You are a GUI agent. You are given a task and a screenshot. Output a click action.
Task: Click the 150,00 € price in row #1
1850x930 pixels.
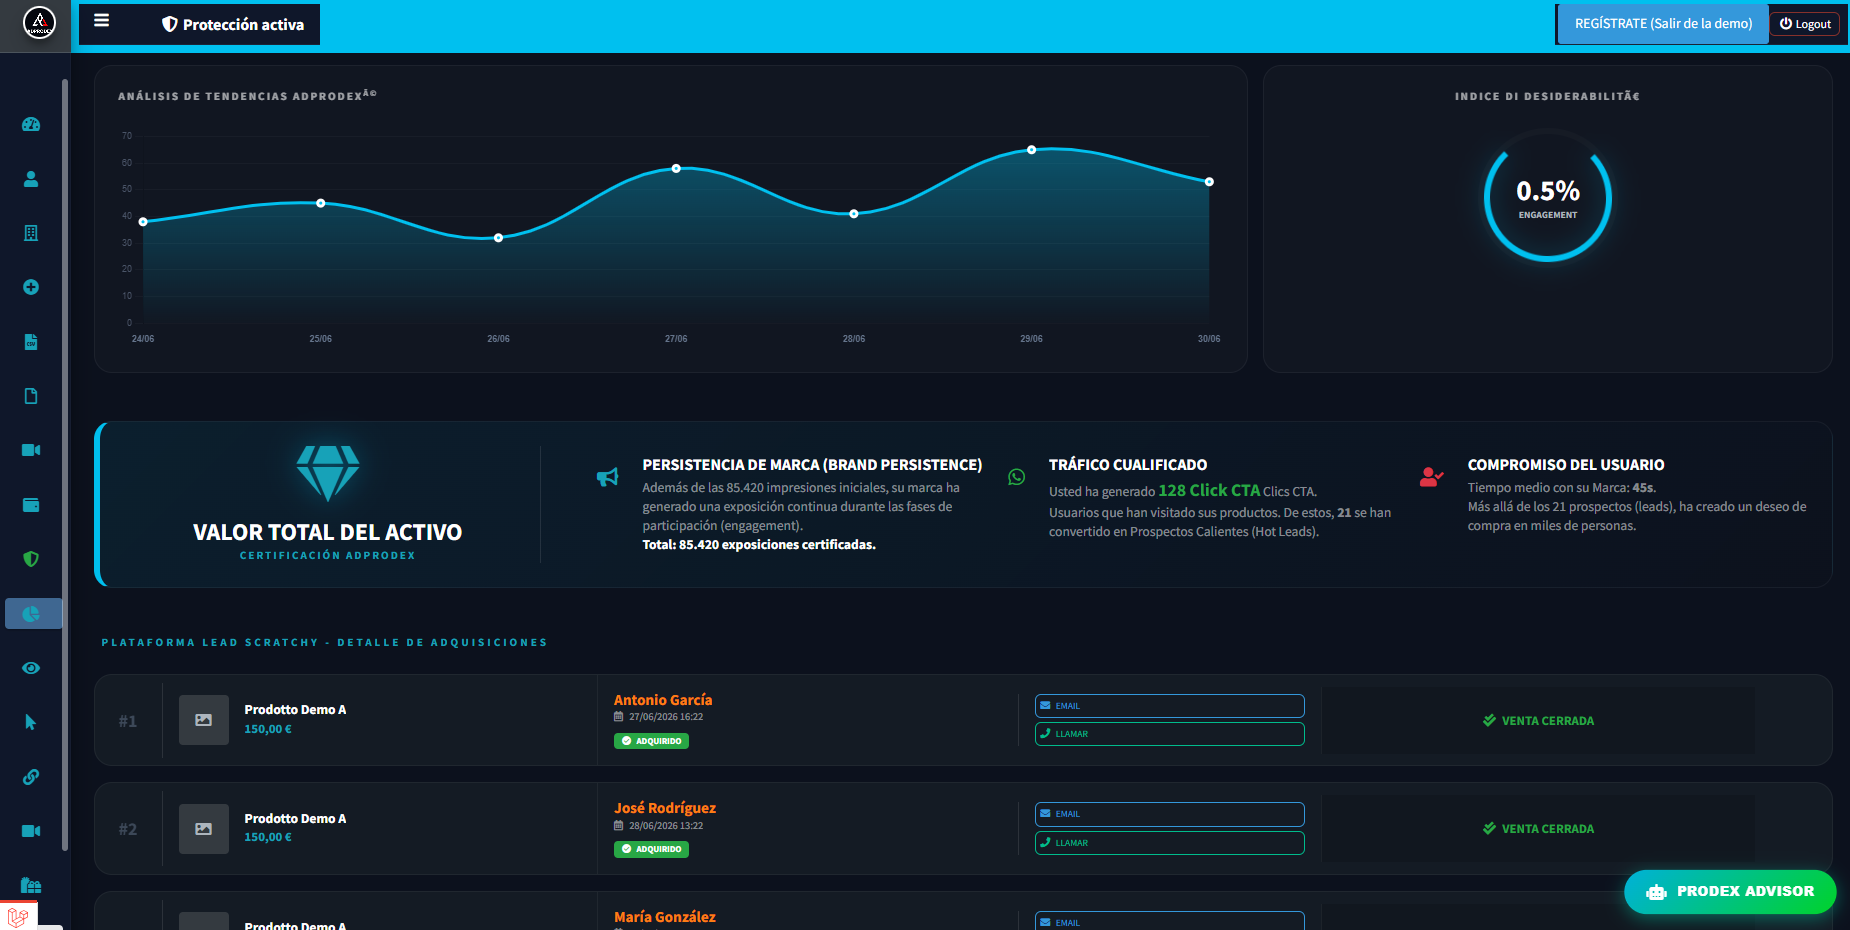[x=268, y=729]
